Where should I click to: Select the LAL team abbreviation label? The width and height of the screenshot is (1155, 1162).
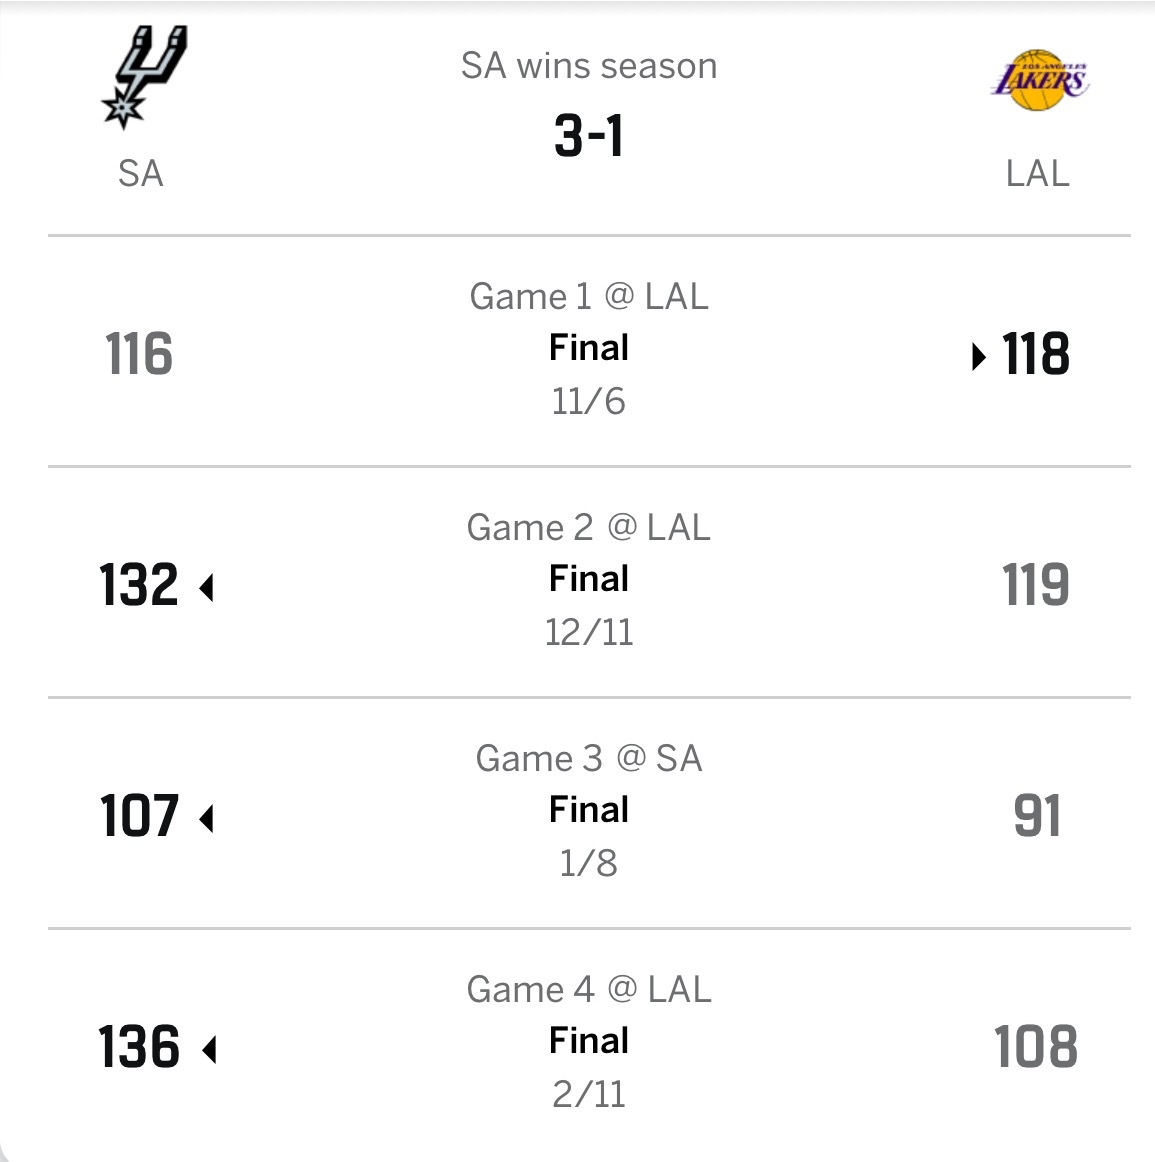click(x=1037, y=174)
